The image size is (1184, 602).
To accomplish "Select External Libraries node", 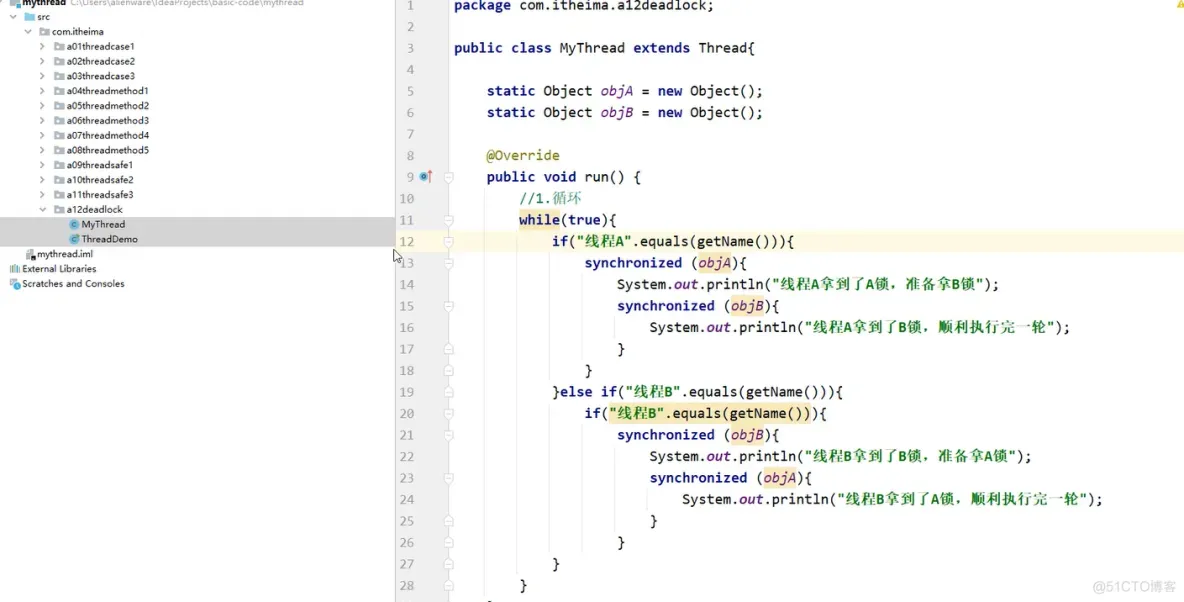I will (x=59, y=269).
